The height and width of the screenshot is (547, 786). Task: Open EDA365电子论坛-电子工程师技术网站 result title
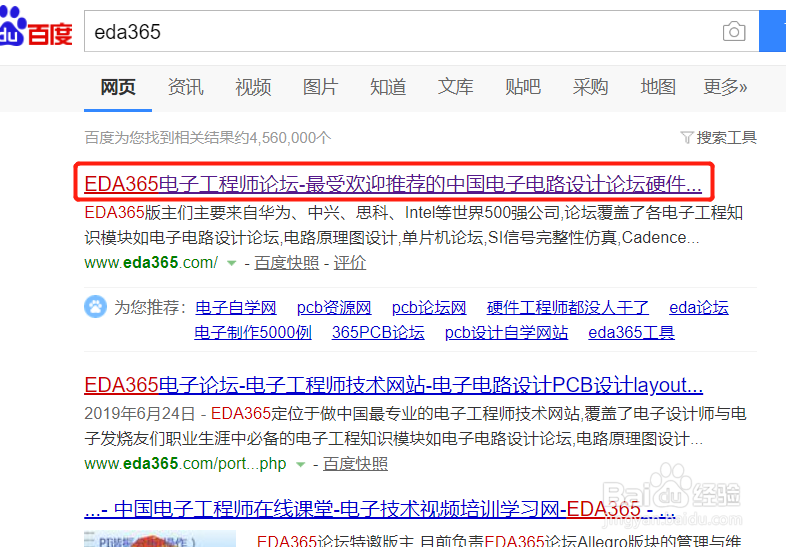[394, 385]
